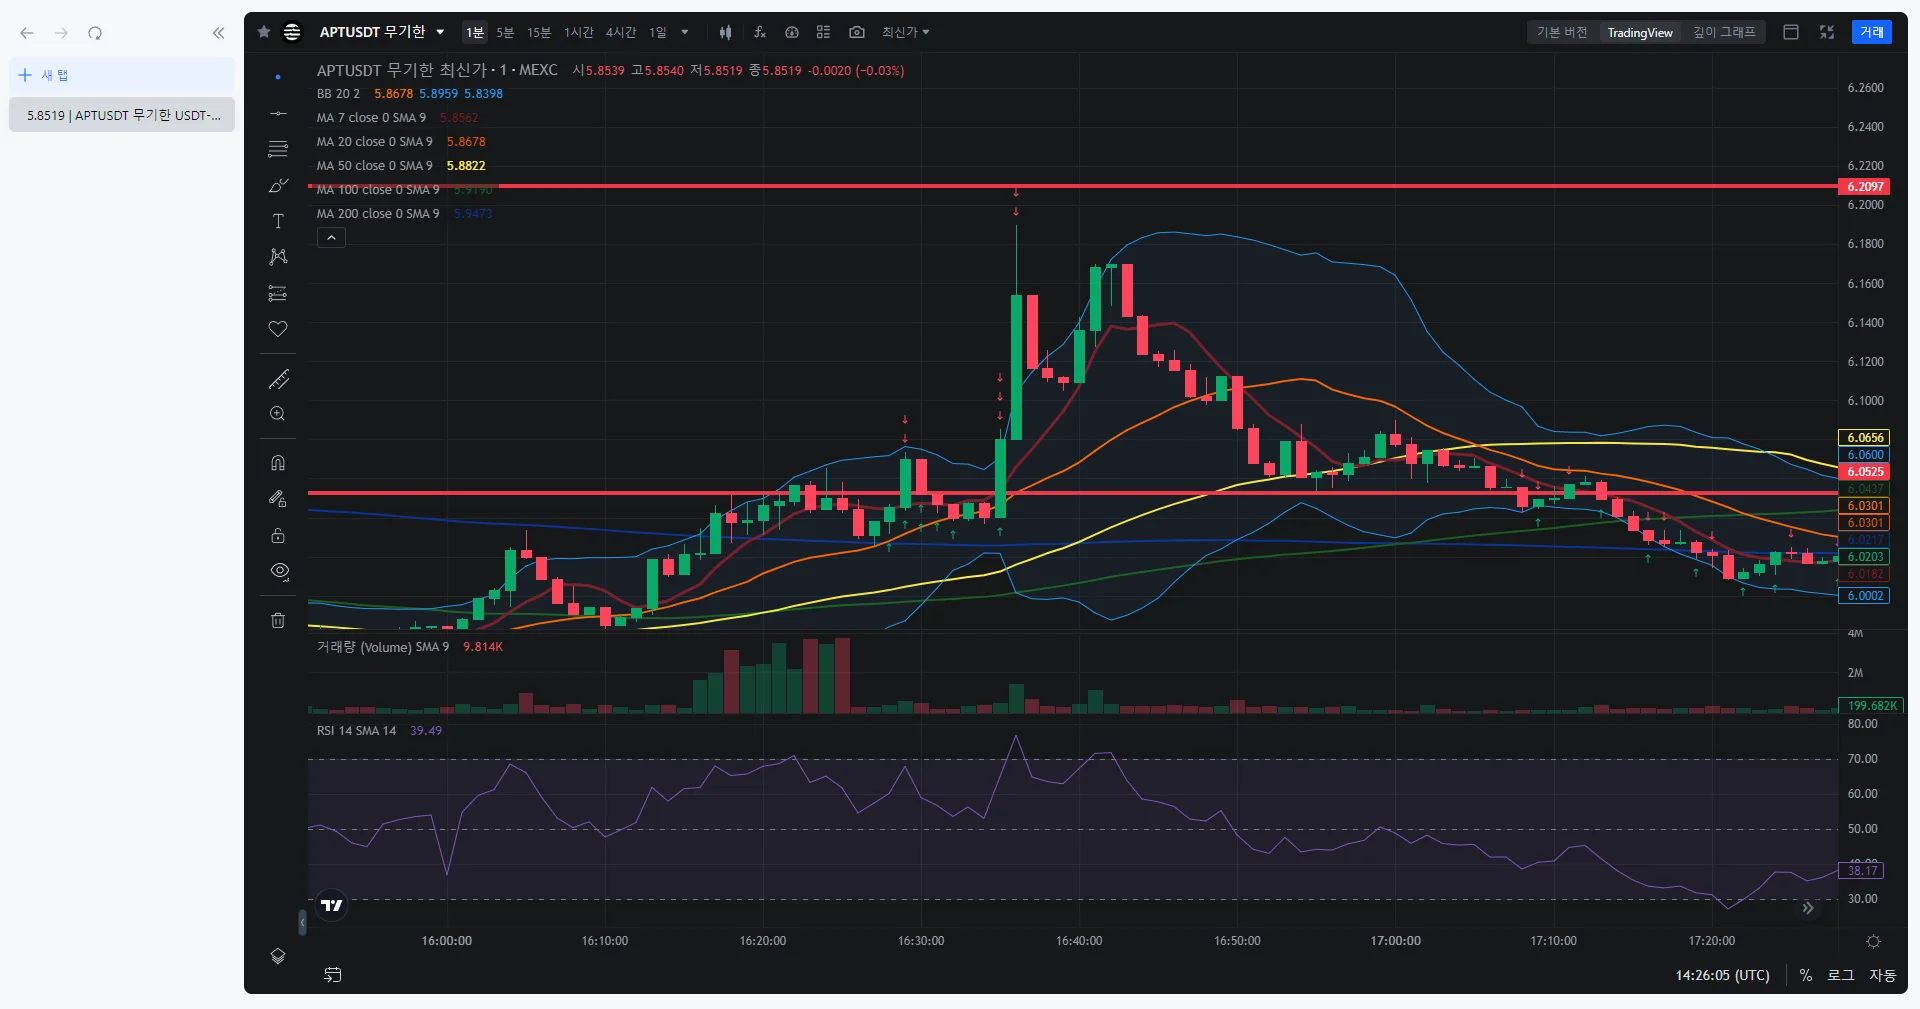Click the RSI 14 SMA 14 legend

[x=356, y=731]
